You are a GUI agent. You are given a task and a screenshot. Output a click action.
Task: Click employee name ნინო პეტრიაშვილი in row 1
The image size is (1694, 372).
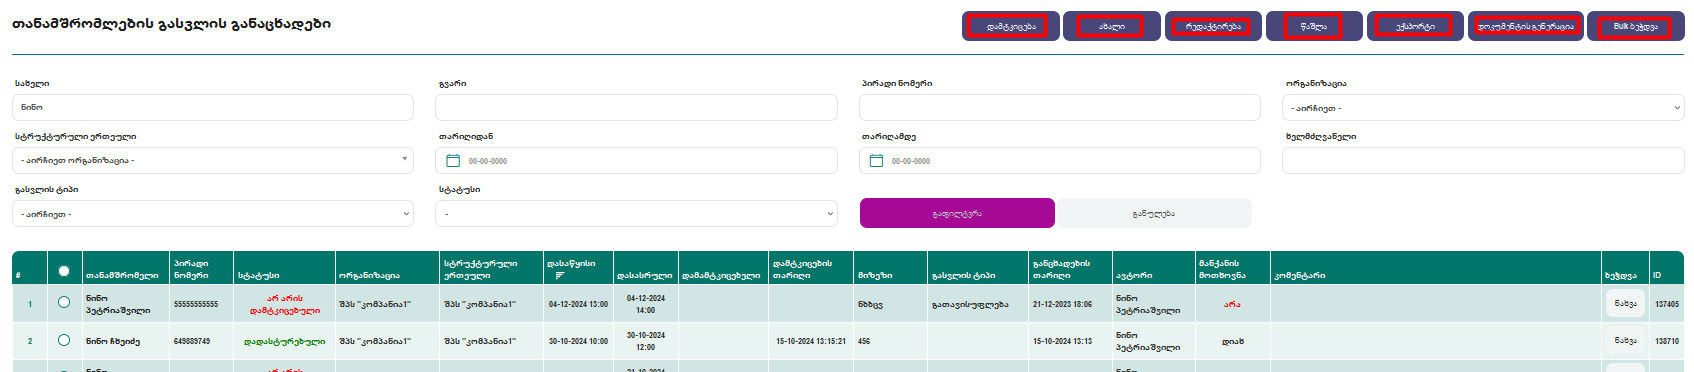tap(118, 304)
